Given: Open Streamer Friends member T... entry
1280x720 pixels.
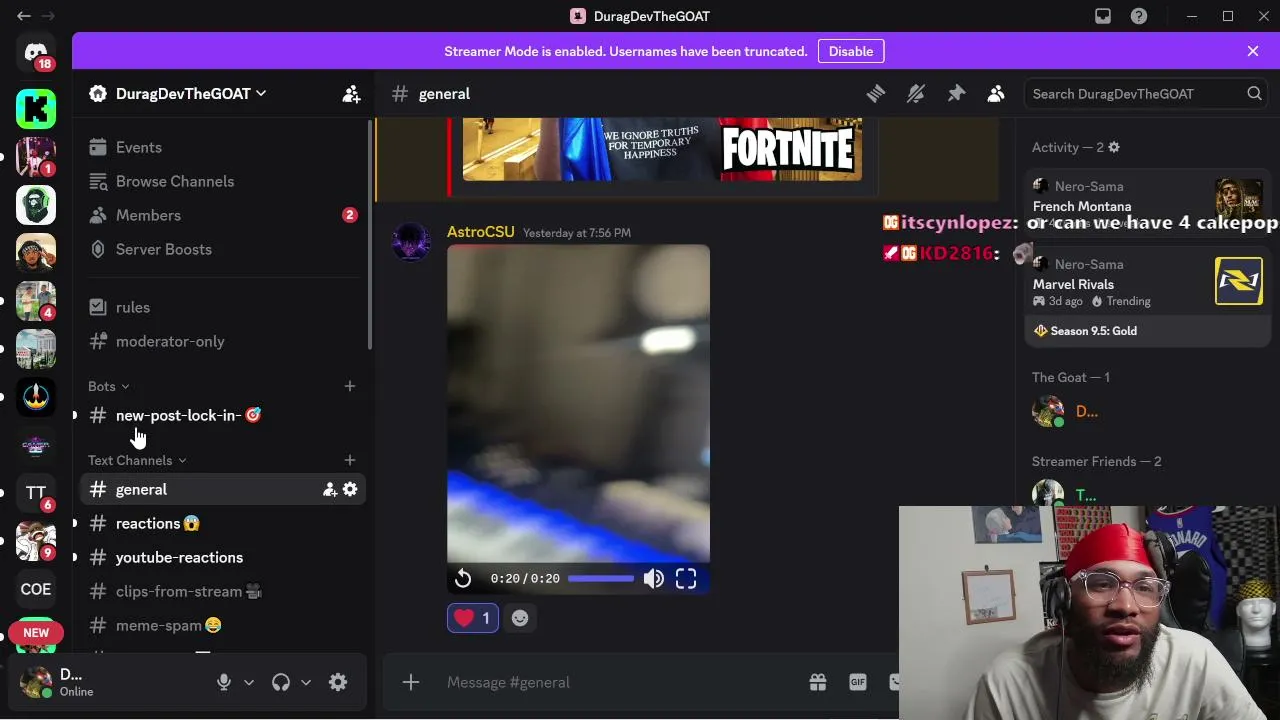Looking at the screenshot, I should [1148, 494].
